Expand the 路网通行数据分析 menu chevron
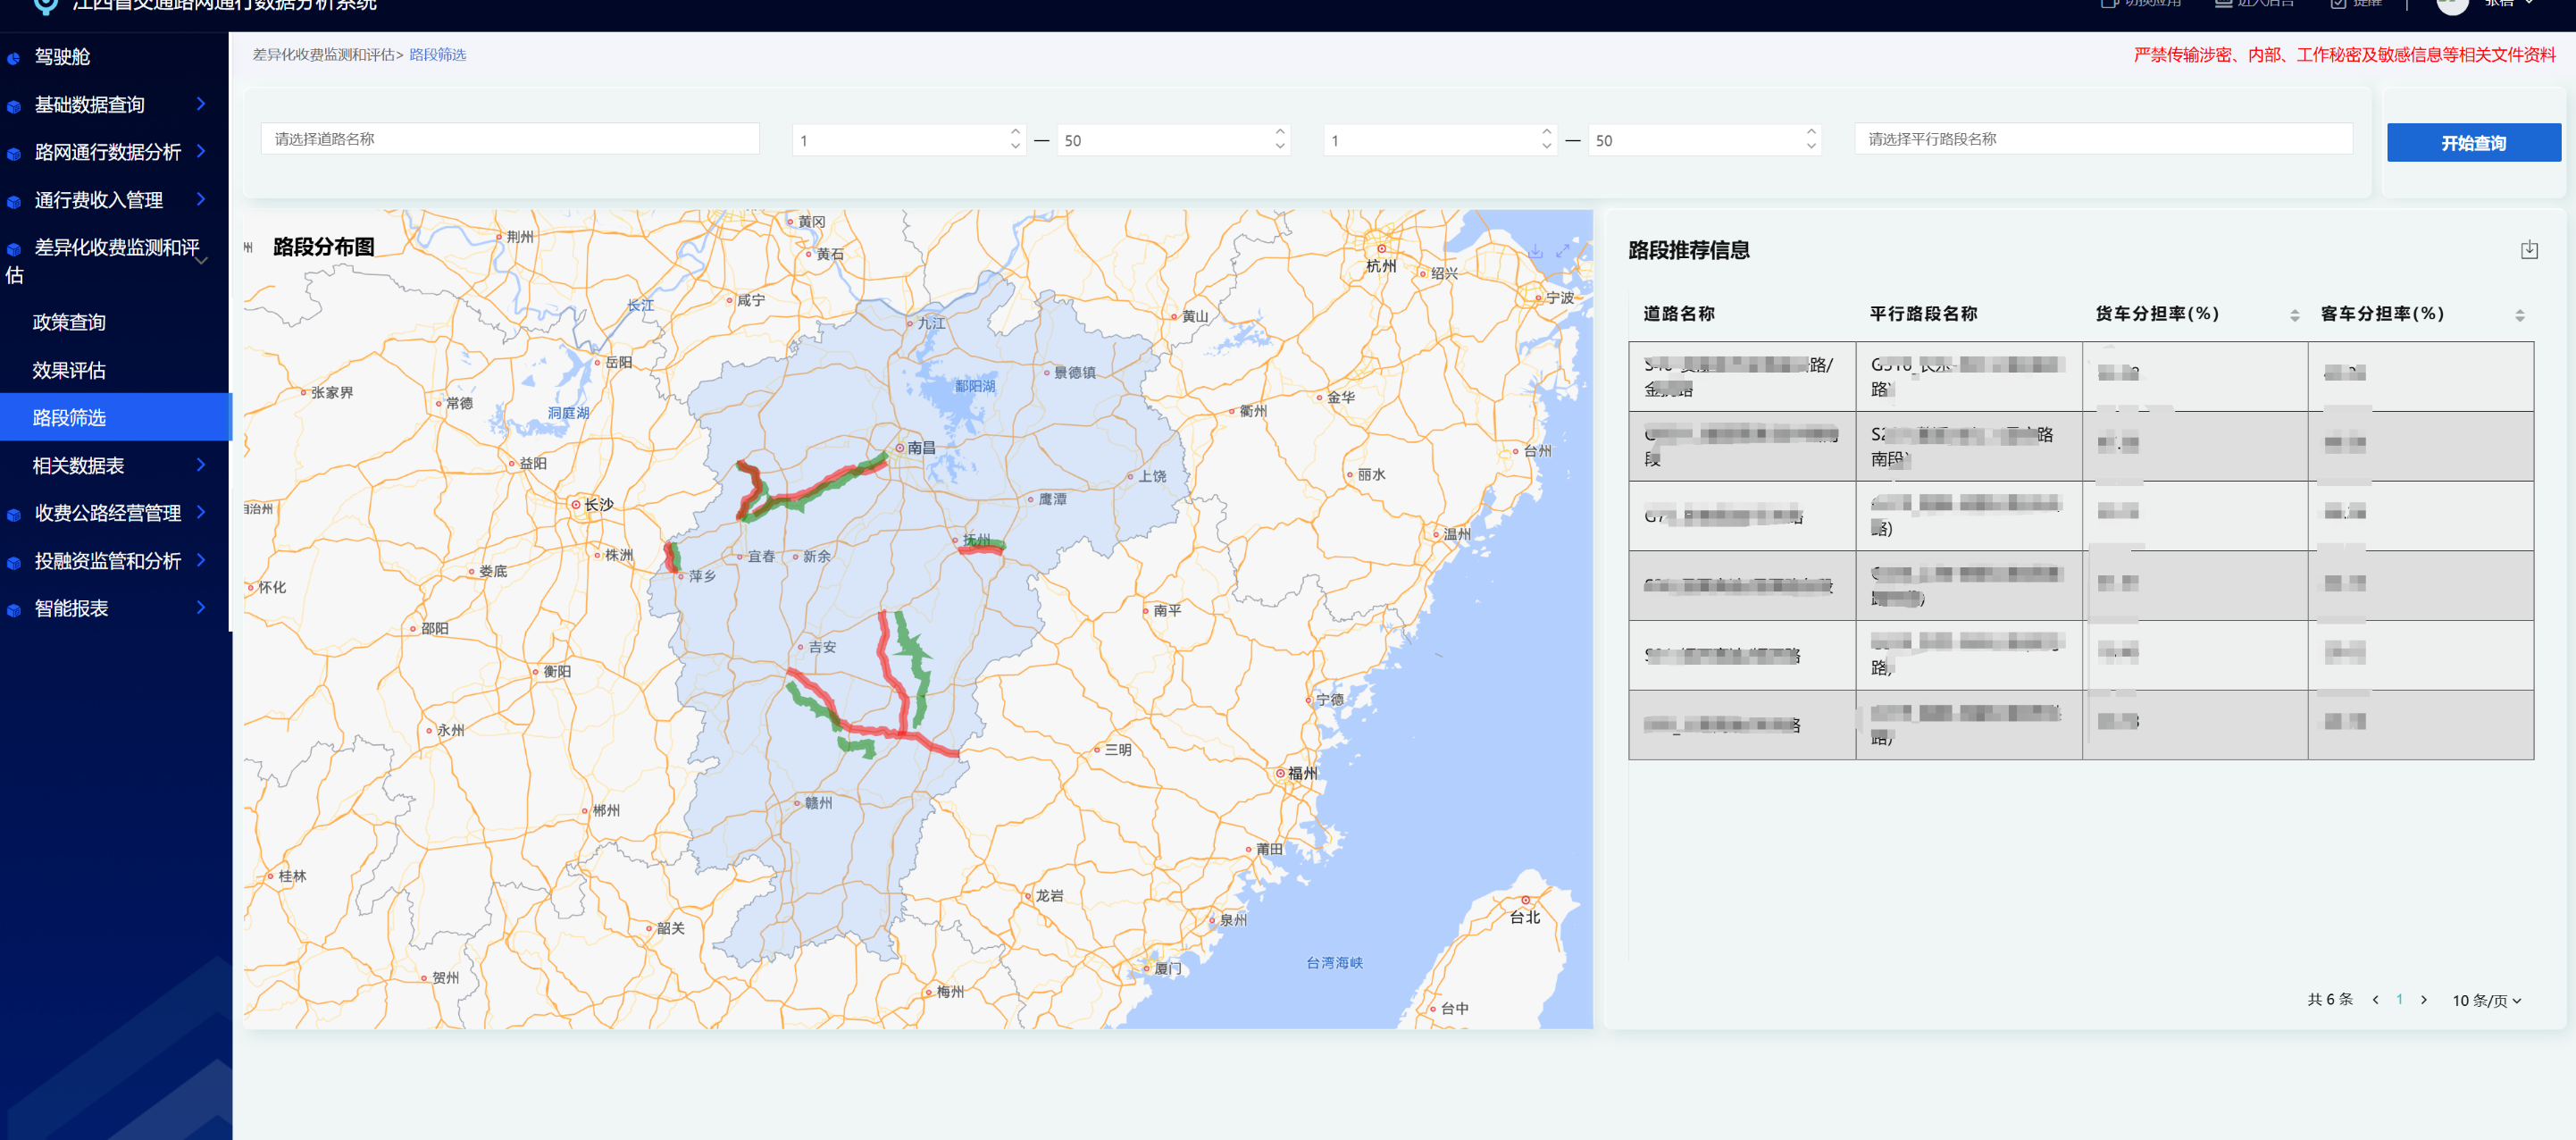This screenshot has width=2576, height=1140. (x=201, y=151)
